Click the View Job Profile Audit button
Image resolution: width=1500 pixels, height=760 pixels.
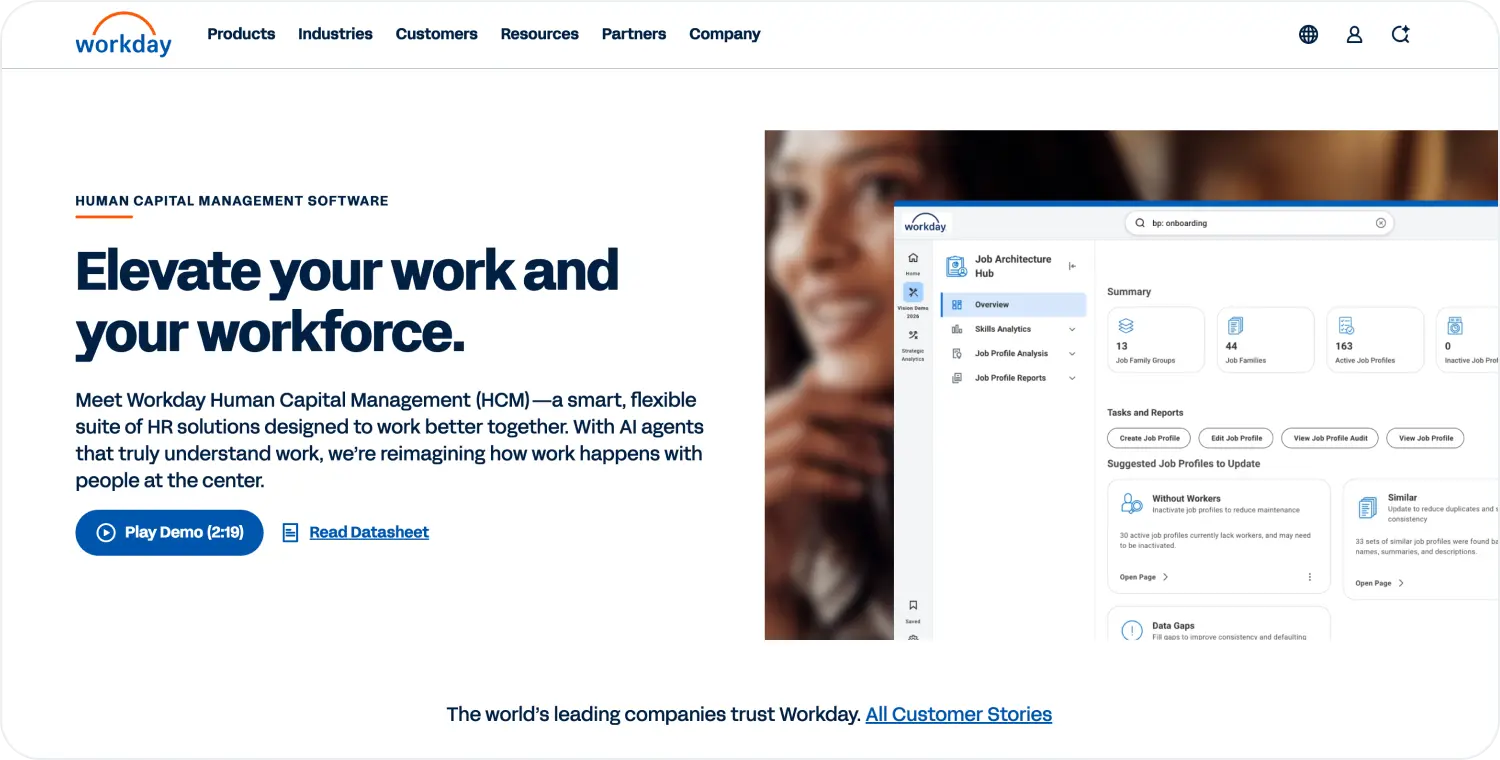click(x=1331, y=438)
